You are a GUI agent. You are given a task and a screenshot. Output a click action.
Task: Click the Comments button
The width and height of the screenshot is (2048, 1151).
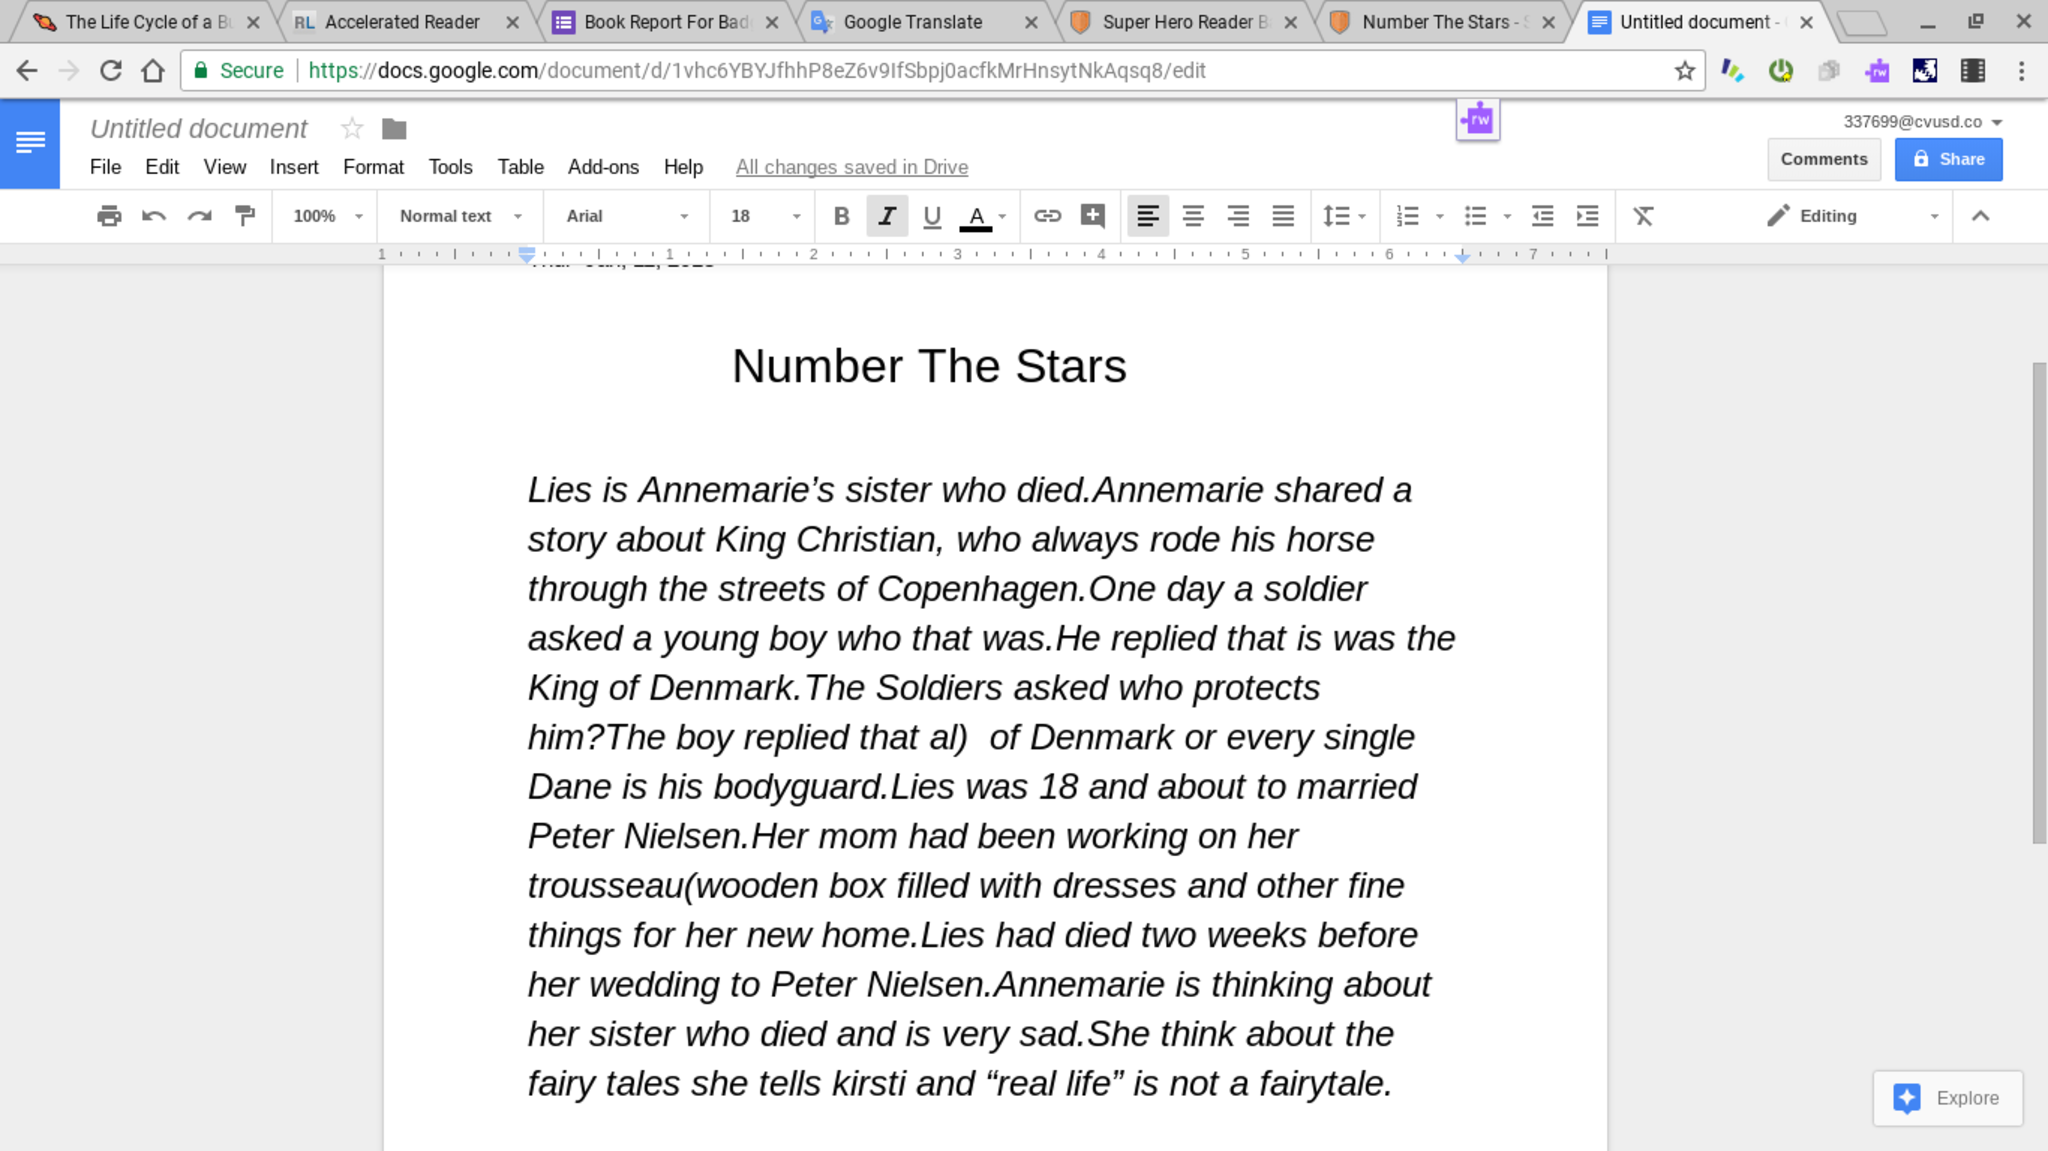pos(1823,159)
